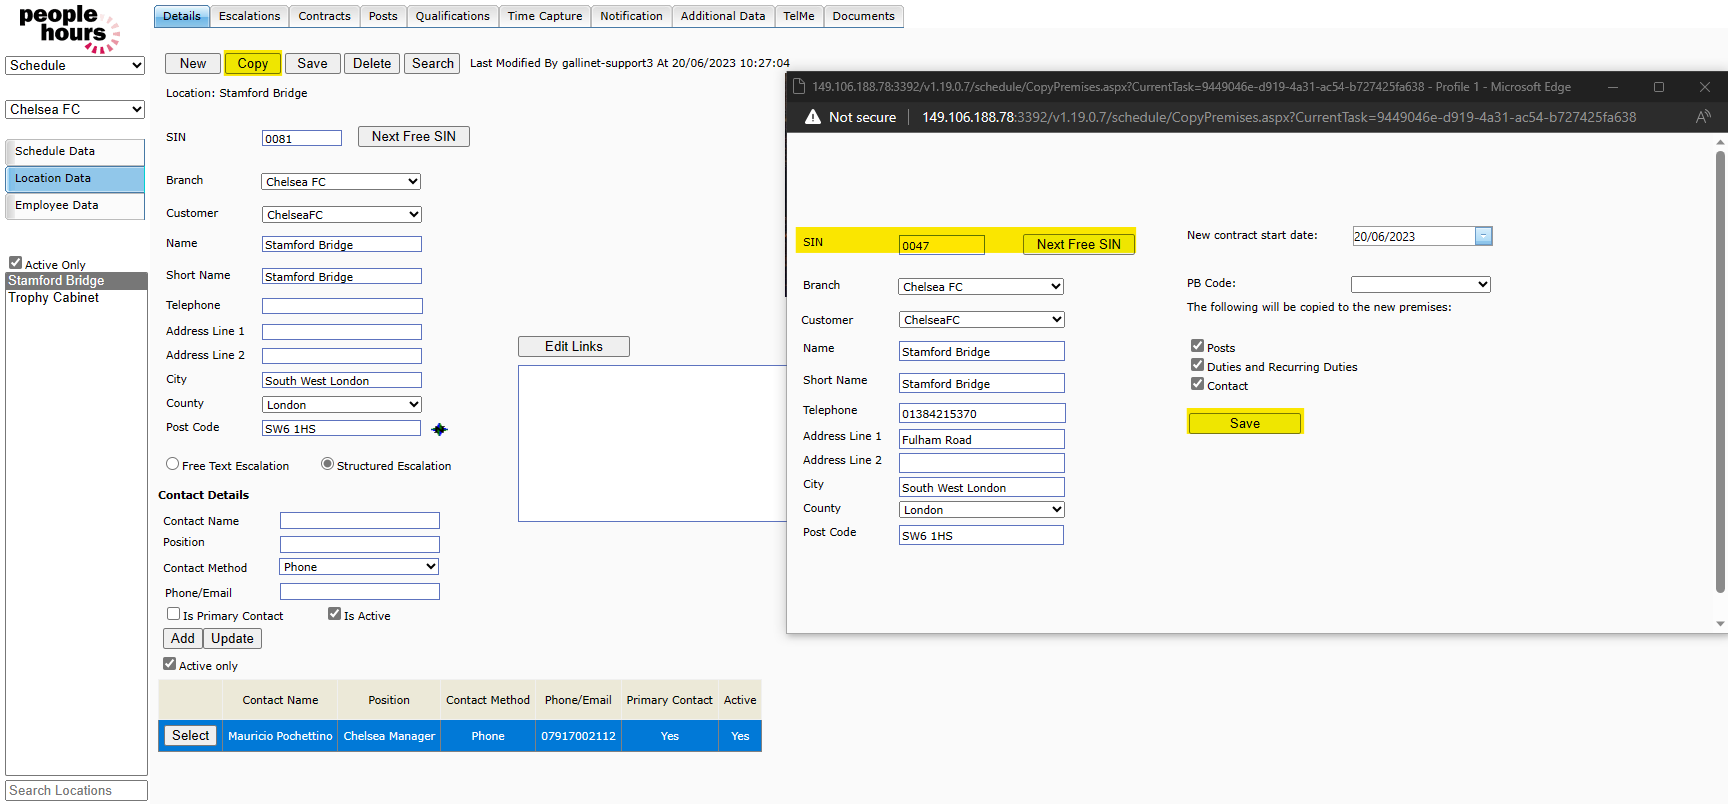Maximize the Copy Premises popup window
Screen dimensions: 1728x804
(x=1659, y=87)
